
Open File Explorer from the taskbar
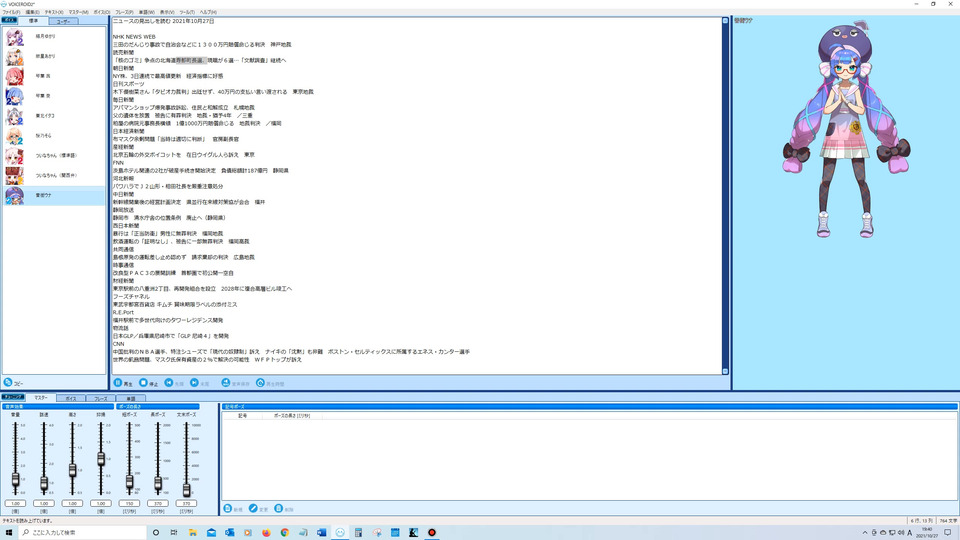coord(193,533)
